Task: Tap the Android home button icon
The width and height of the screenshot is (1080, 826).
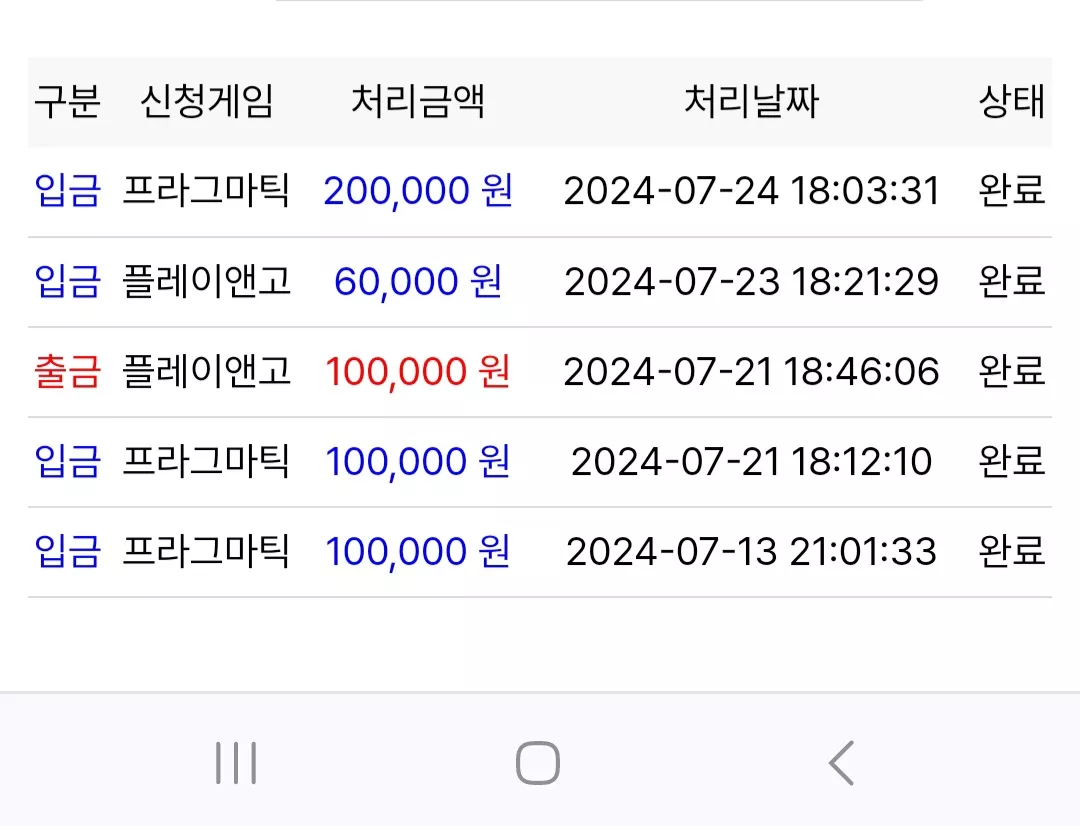Action: pos(538,763)
